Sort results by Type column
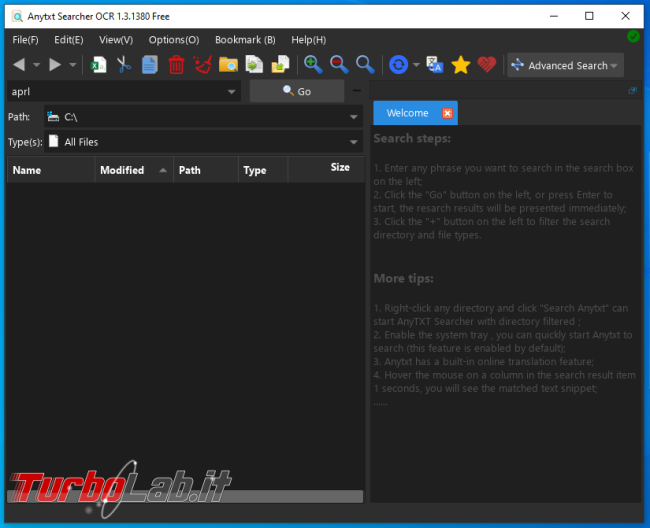Screen dimensions: 650x528 point(263,170)
